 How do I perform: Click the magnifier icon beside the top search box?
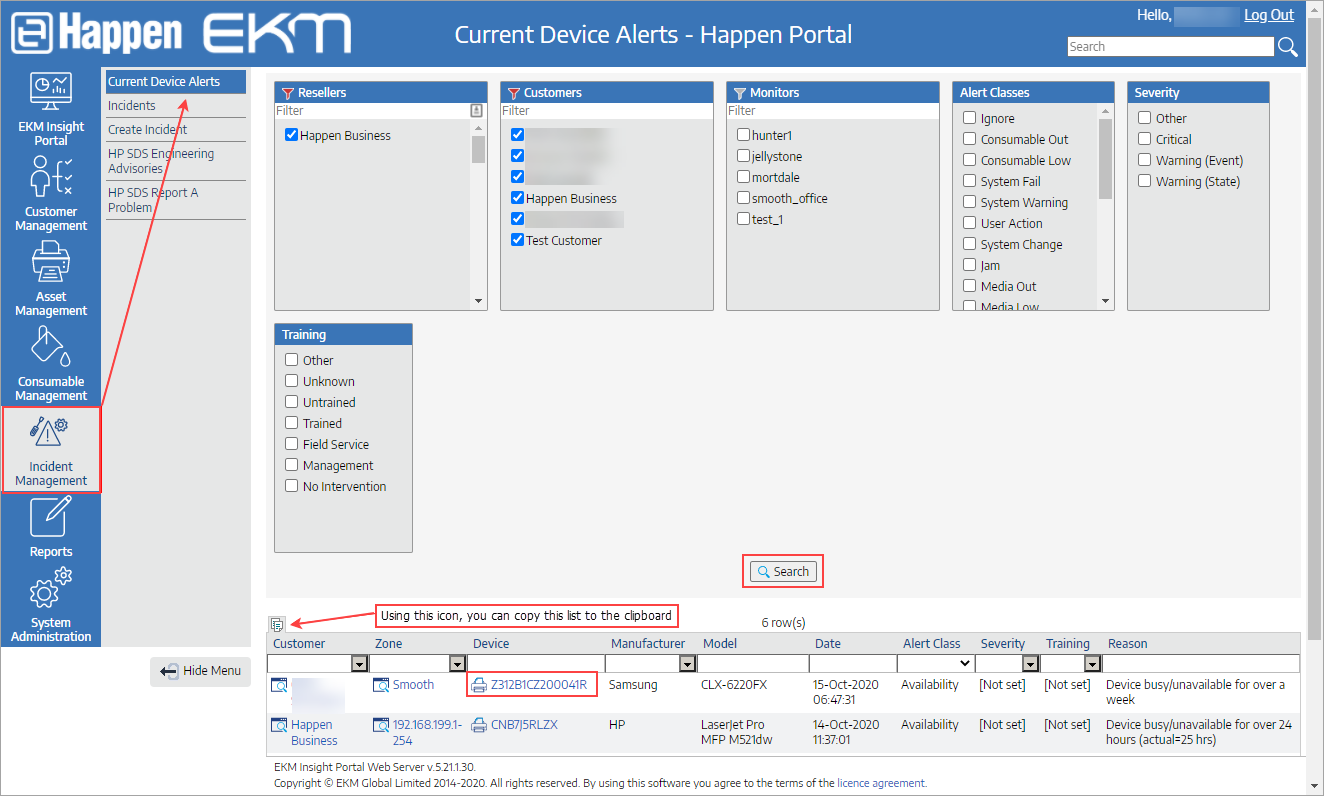click(1288, 47)
